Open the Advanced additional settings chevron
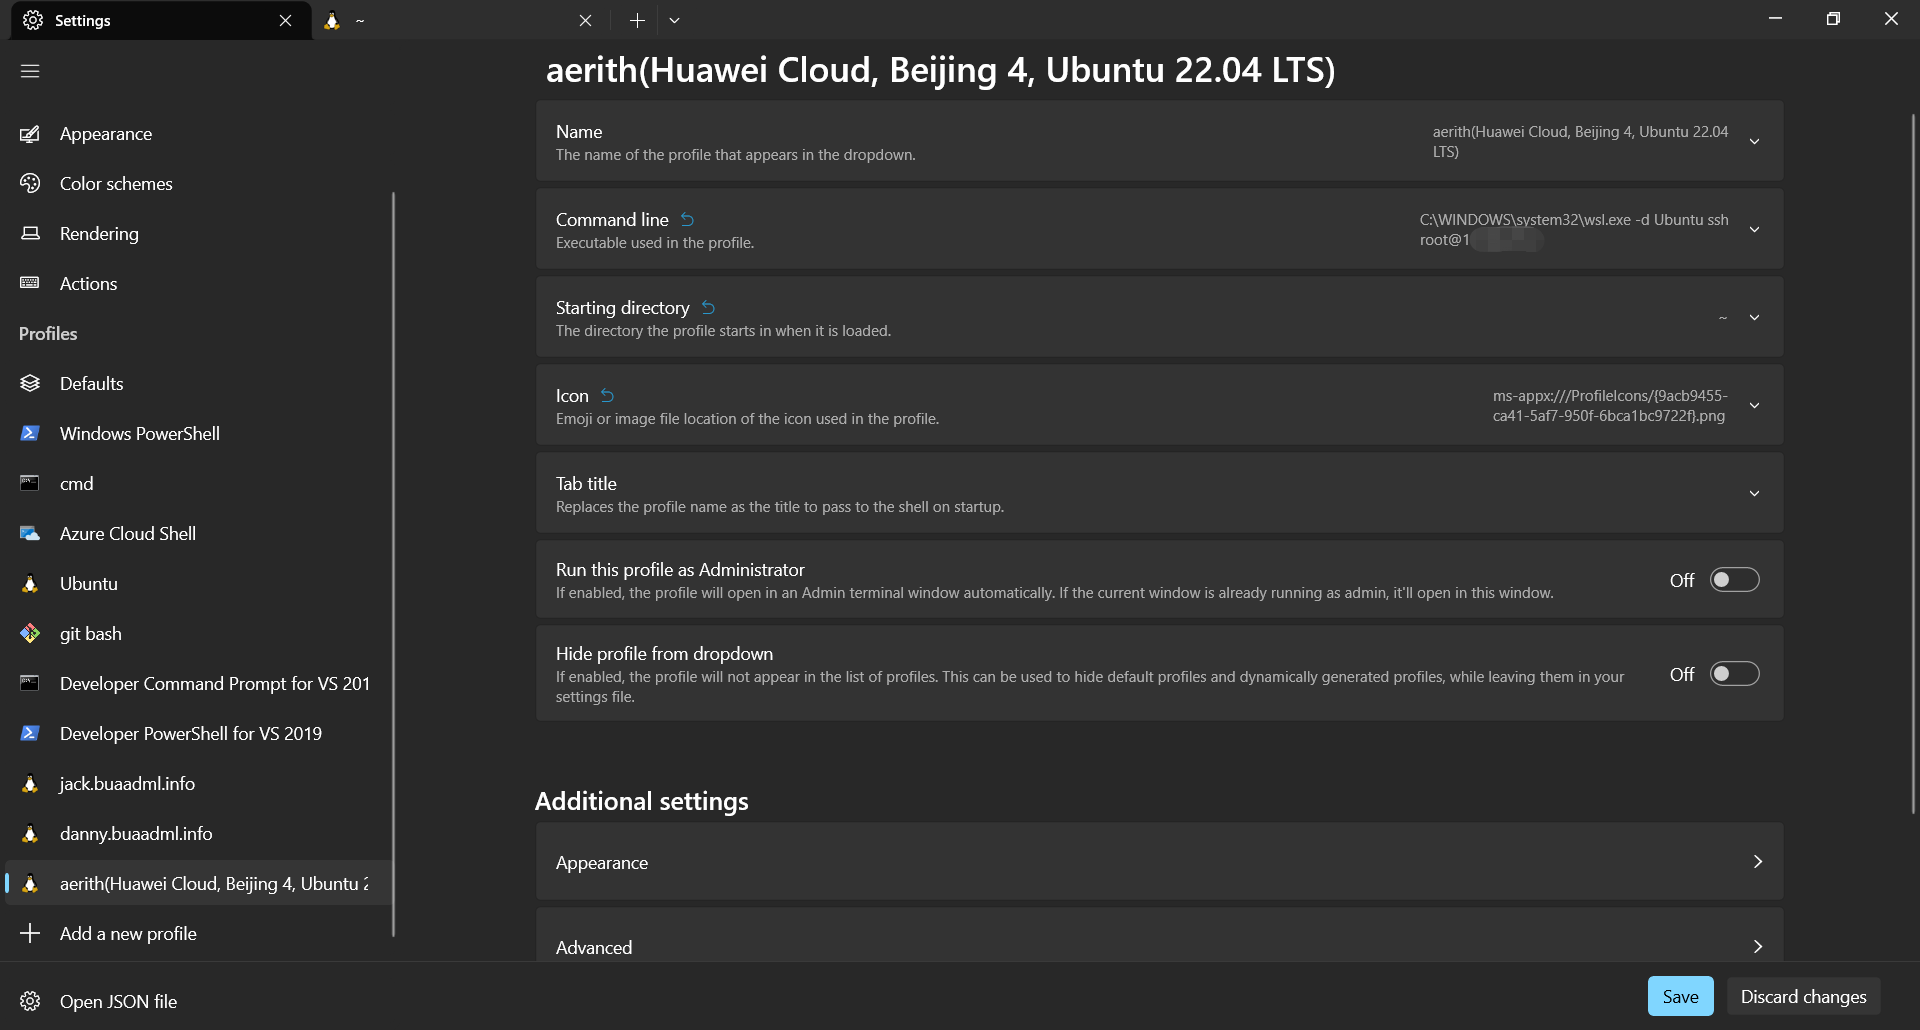 (1757, 947)
